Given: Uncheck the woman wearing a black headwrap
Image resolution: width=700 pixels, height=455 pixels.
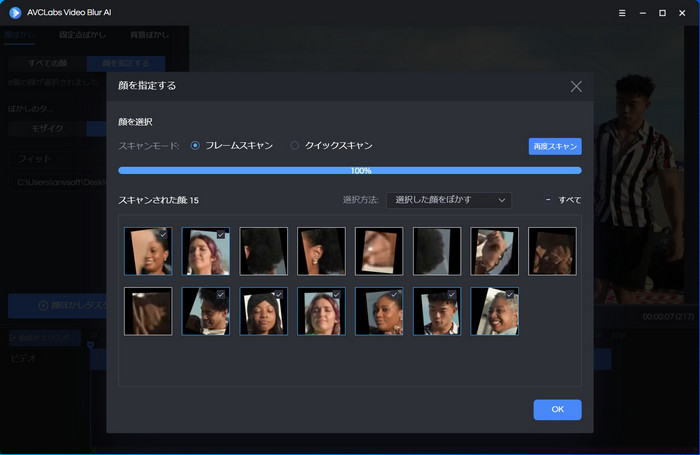Looking at the screenshot, I should (x=279, y=295).
